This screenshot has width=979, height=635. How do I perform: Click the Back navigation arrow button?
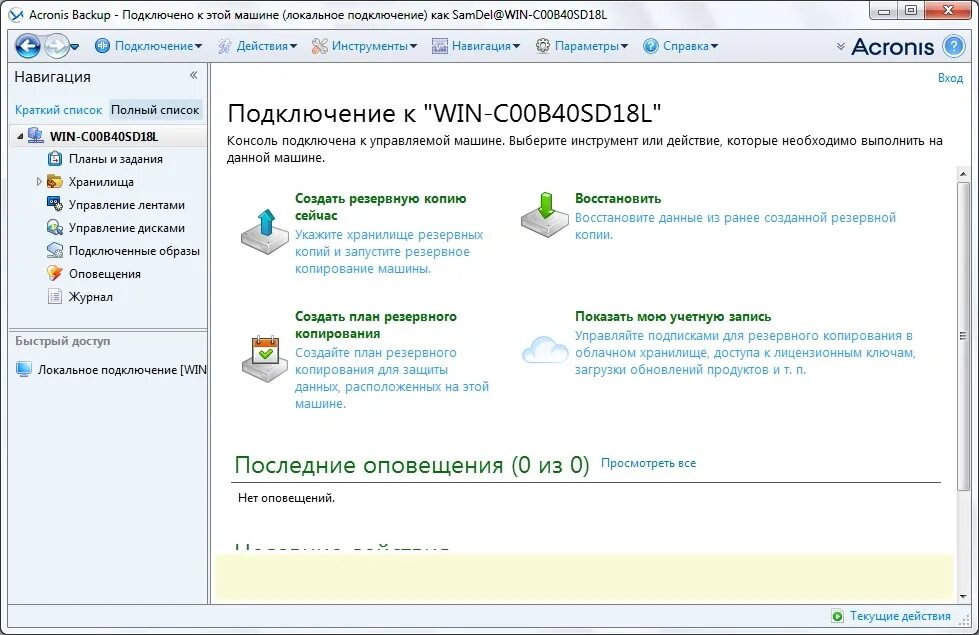pyautogui.click(x=27, y=46)
